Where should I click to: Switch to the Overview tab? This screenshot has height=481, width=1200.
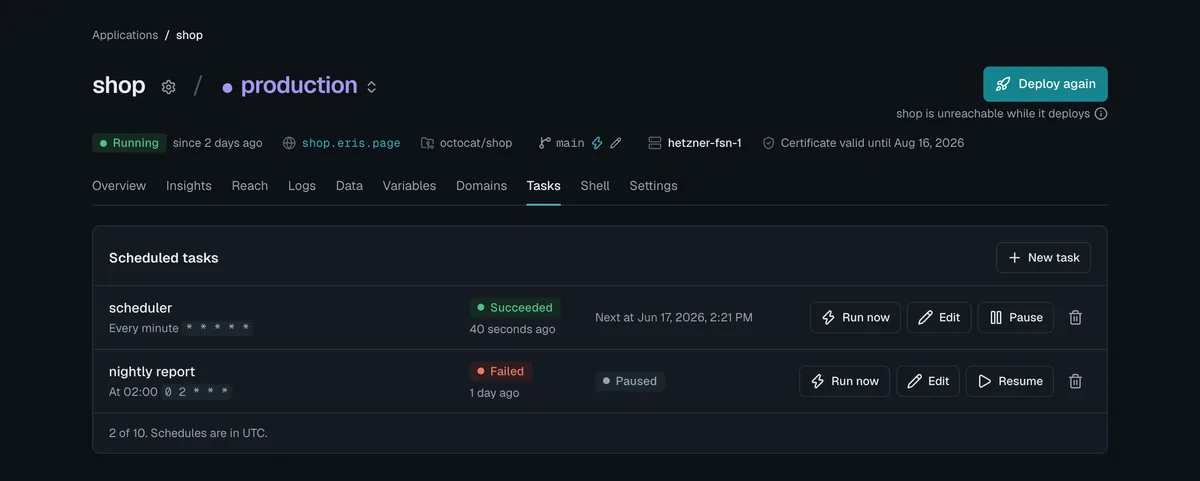[119, 186]
